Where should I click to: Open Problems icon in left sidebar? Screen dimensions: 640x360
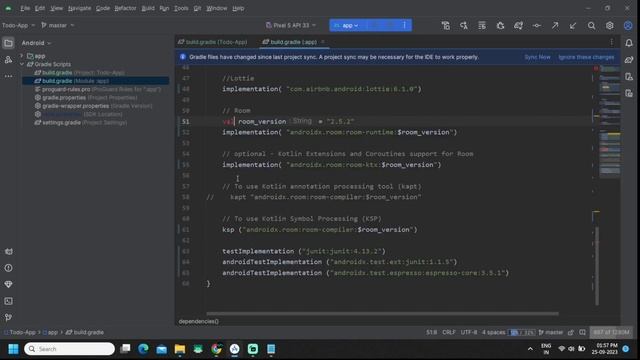click(8, 268)
